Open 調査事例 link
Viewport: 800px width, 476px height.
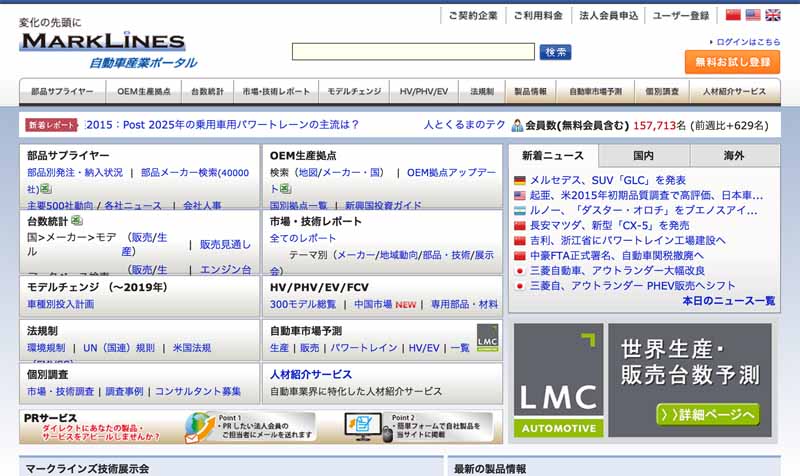[x=124, y=391]
